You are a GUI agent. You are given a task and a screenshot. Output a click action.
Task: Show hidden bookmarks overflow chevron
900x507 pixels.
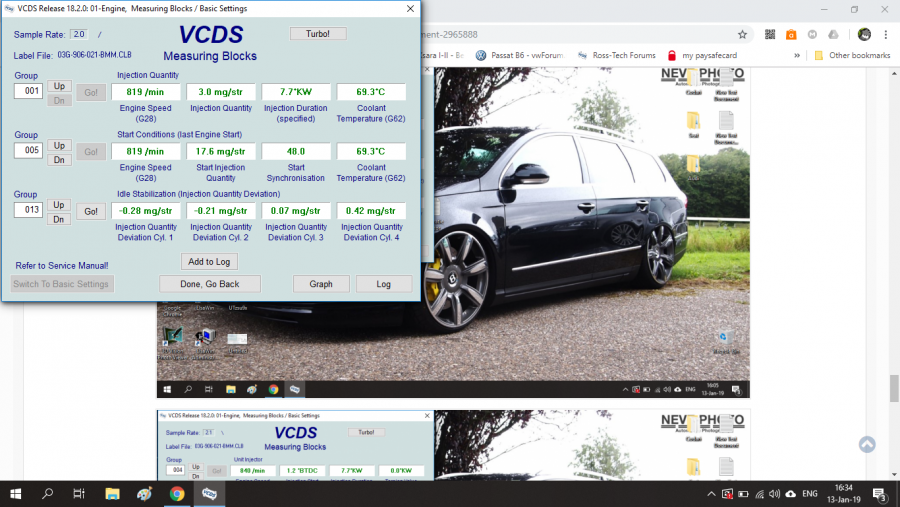(797, 56)
